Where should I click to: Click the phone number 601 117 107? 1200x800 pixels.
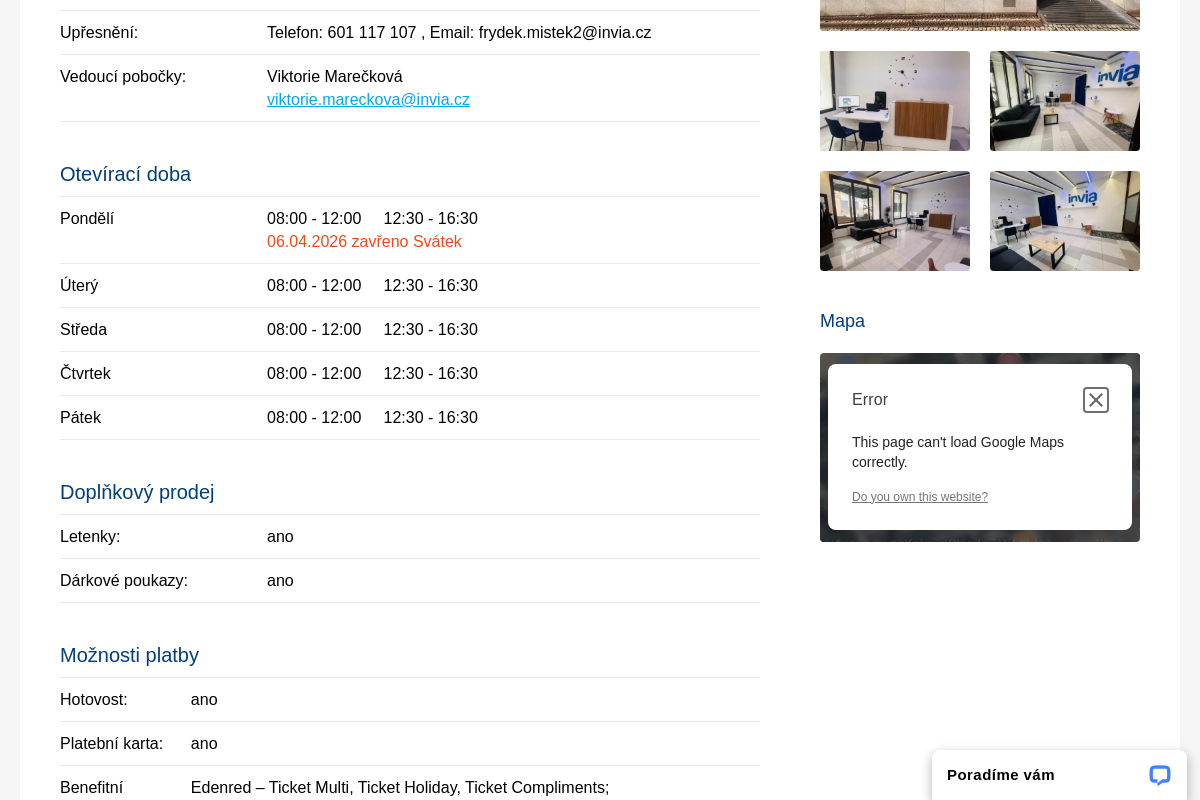371,33
